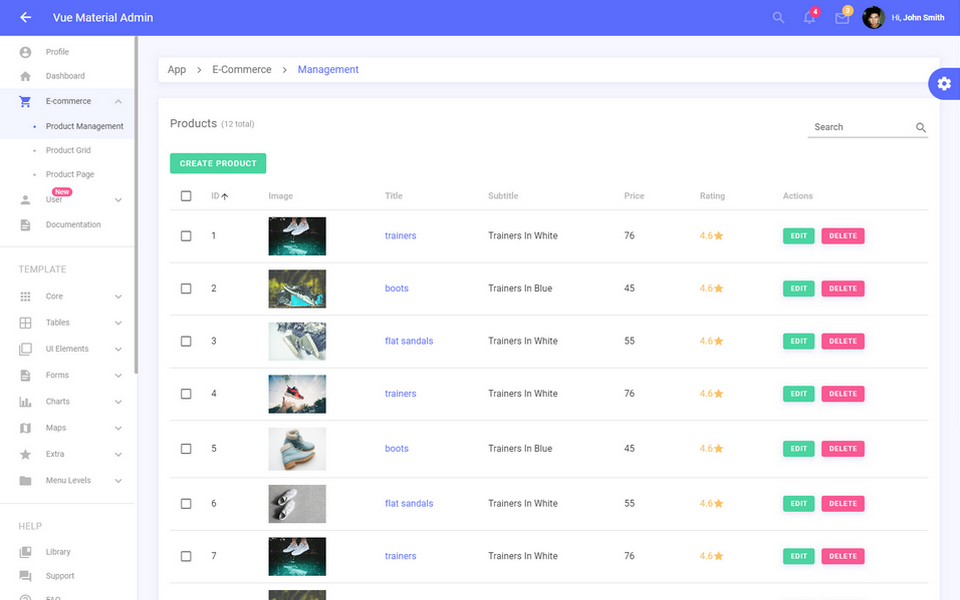Click the CREATE PRODUCT button
Image resolution: width=960 pixels, height=600 pixels.
pos(217,163)
